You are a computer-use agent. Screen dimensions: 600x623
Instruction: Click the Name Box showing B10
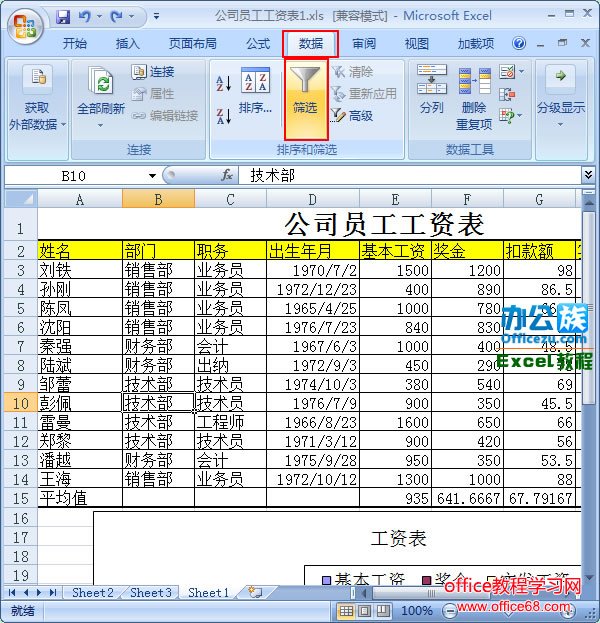tap(74, 176)
